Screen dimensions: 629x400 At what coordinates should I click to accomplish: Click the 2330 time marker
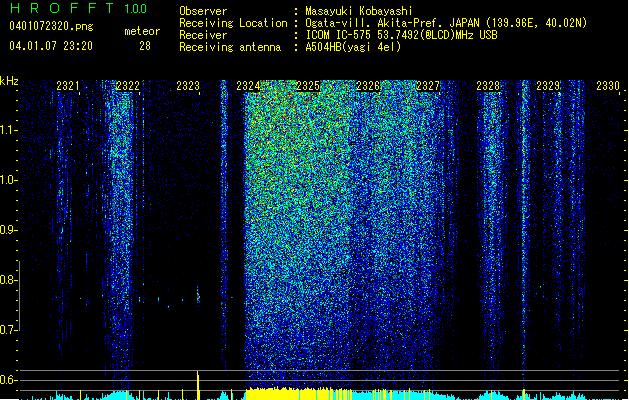608,86
